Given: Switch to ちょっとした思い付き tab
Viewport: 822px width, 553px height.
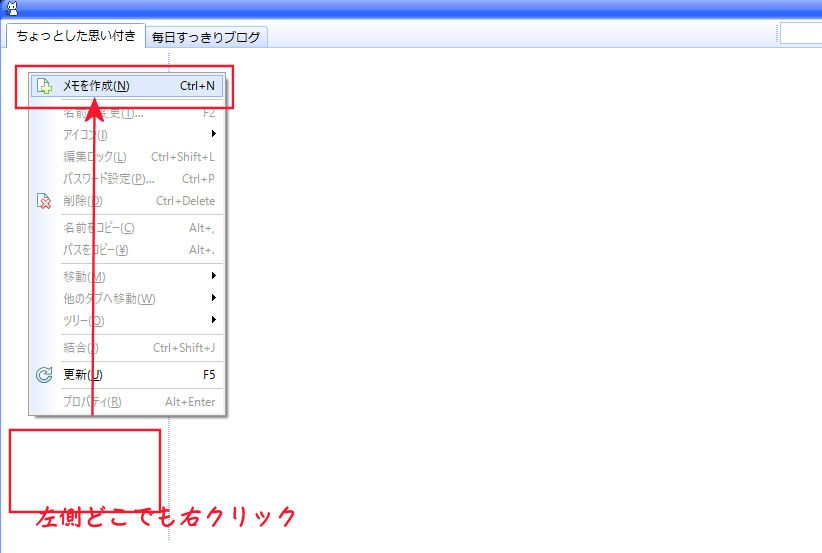Looking at the screenshot, I should coord(75,36).
